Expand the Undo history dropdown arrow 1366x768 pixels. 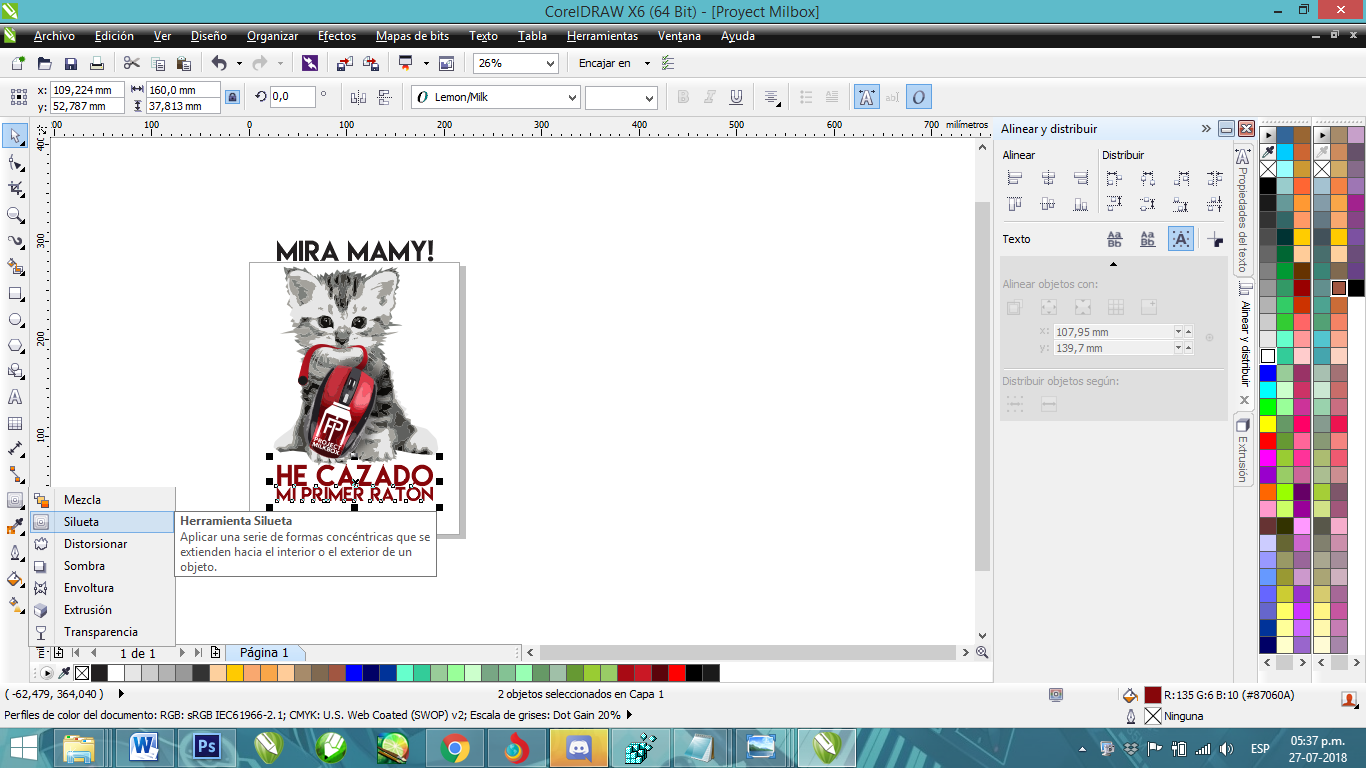[x=238, y=63]
